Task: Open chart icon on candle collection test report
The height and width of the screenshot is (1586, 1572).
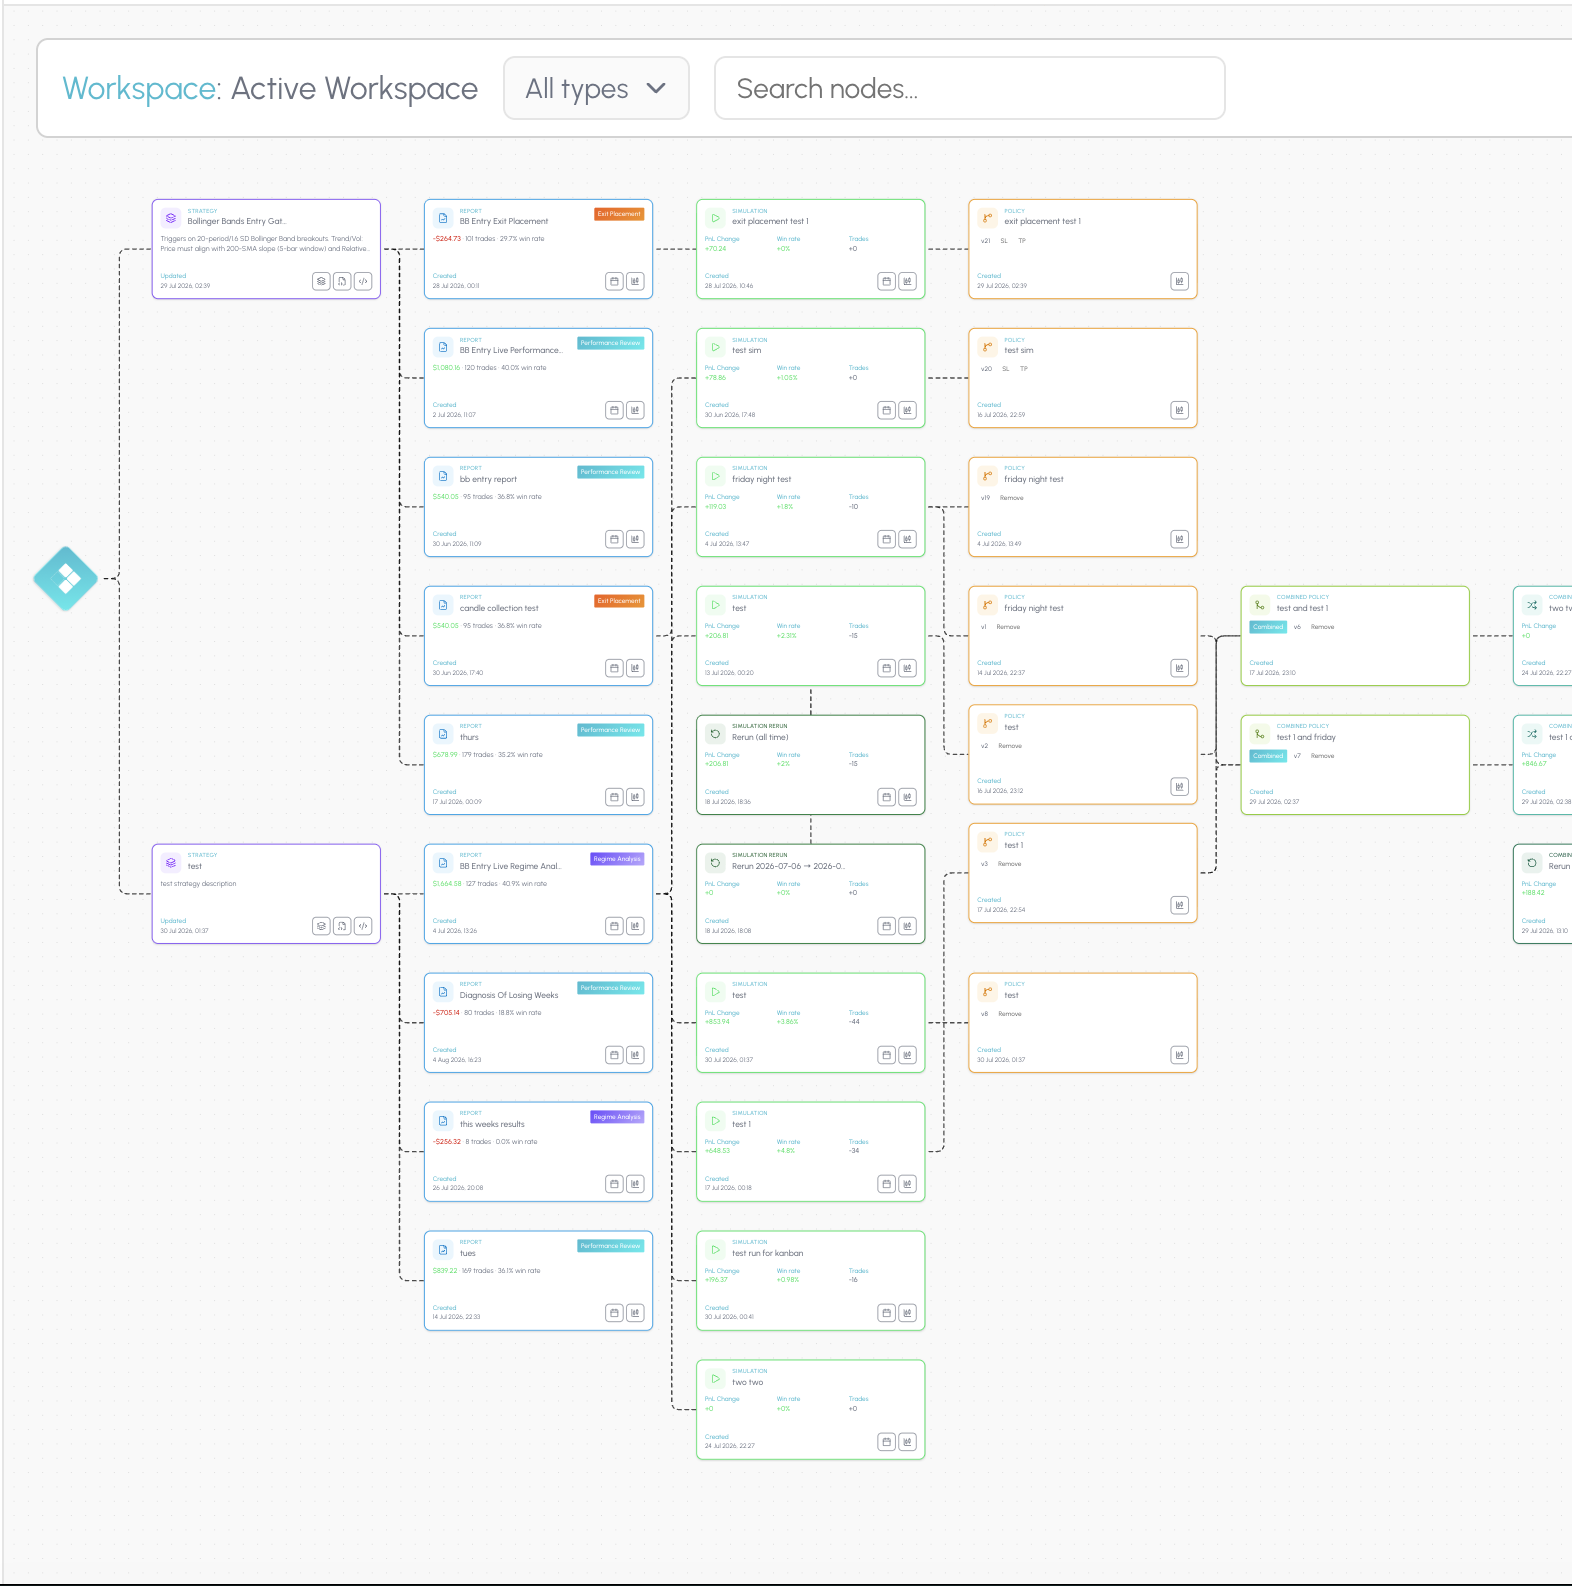Action: [x=635, y=668]
